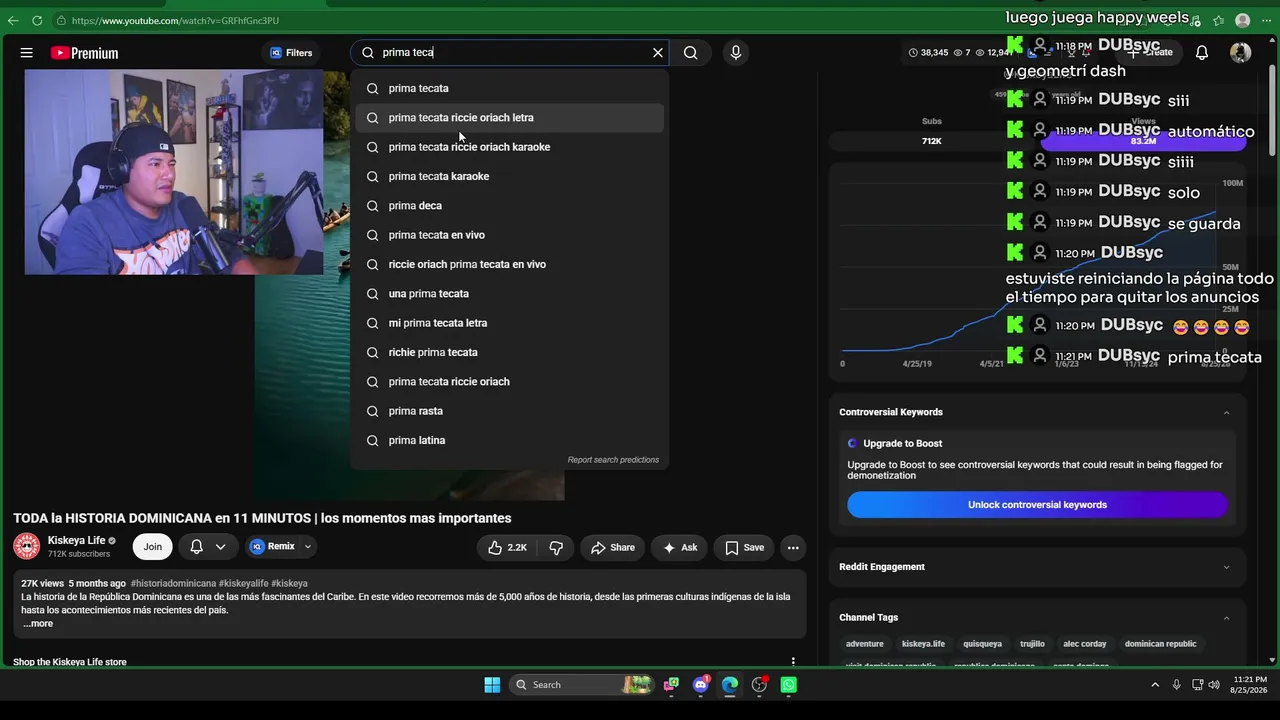Join the Kiskeya Life channel
Screen dimensions: 1280x720
[153, 547]
